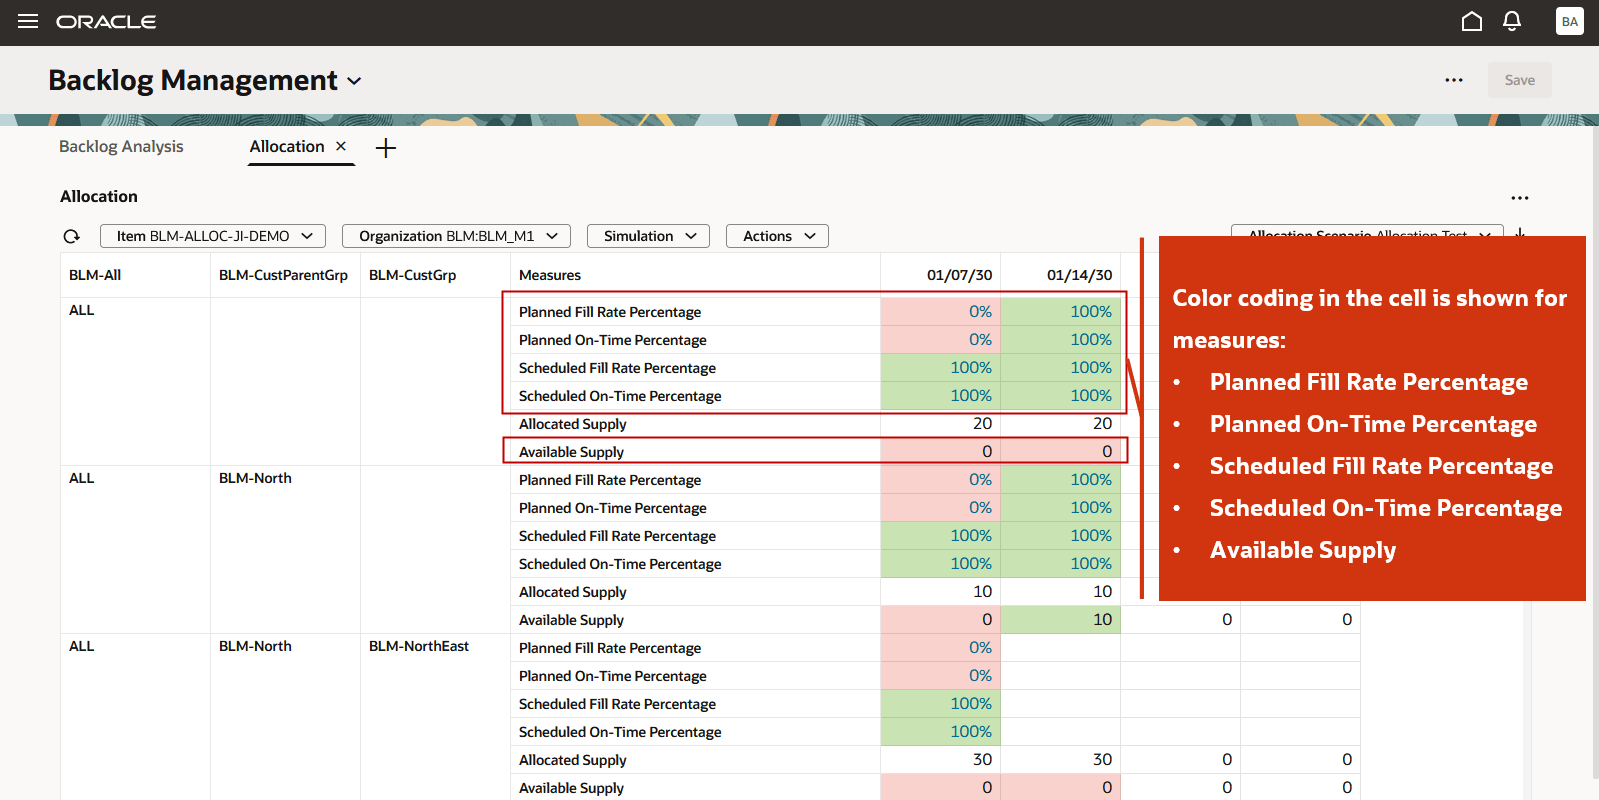Open the Organization BLM:BLM_M1 dropdown
Image resolution: width=1599 pixels, height=800 pixels.
pos(457,236)
